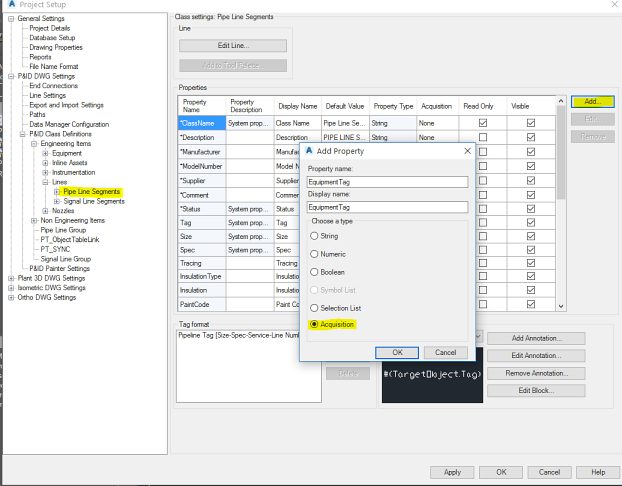Toggle Read Only checkbox for Tracing row
The height and width of the screenshot is (486, 622).
pyautogui.click(x=483, y=263)
